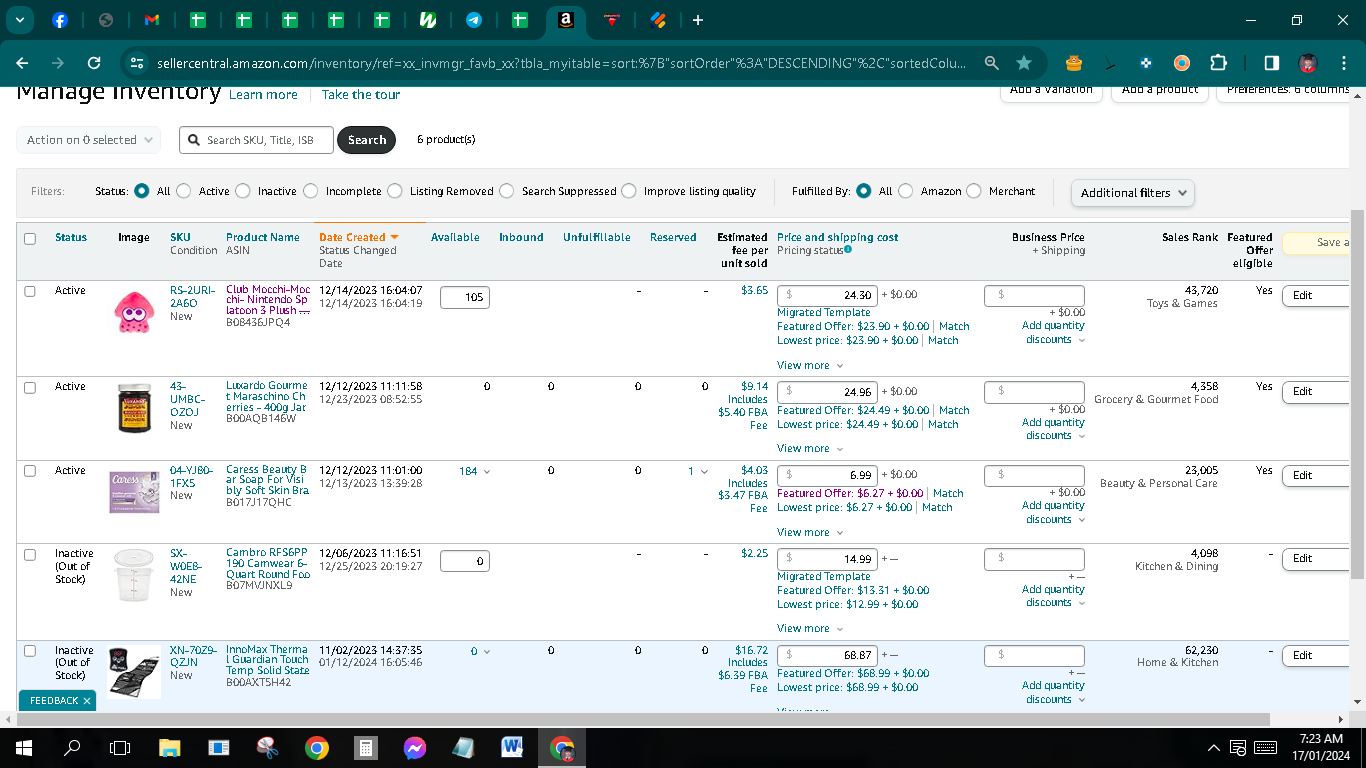Screen dimensions: 1366x768
Task: Close the FEEDBACK tab
Action: pos(87,701)
